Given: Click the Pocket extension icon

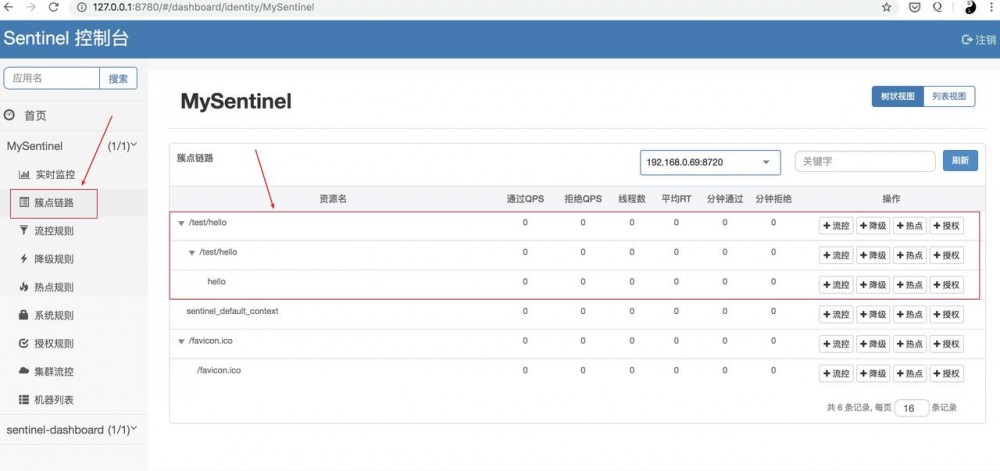Looking at the screenshot, I should [915, 7].
